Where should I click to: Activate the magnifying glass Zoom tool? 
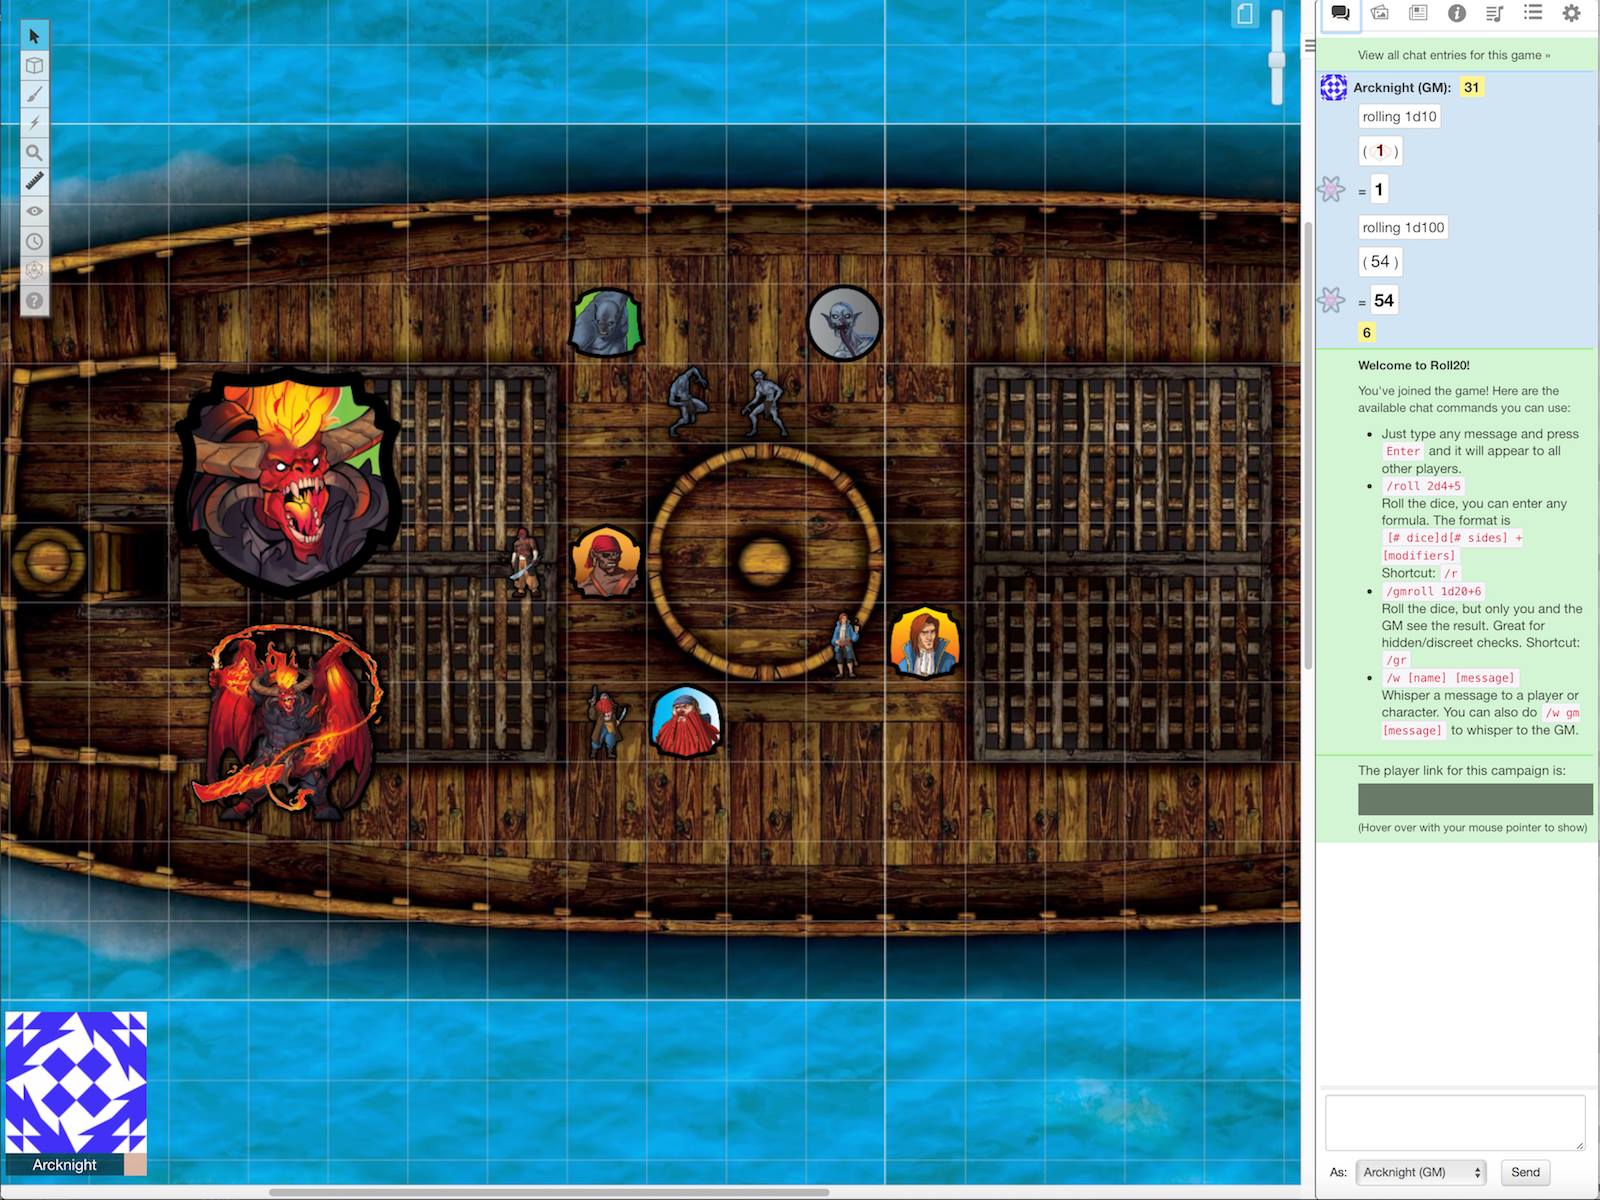point(34,153)
